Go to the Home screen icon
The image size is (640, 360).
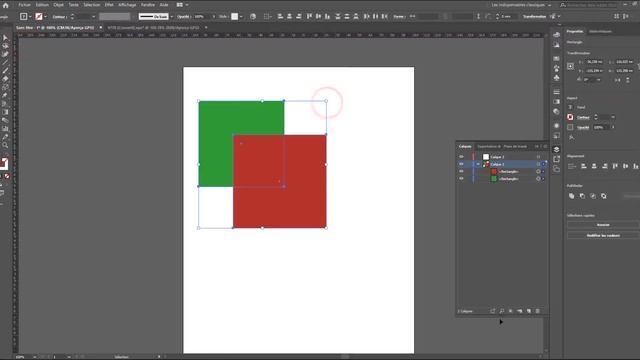(6, 5)
